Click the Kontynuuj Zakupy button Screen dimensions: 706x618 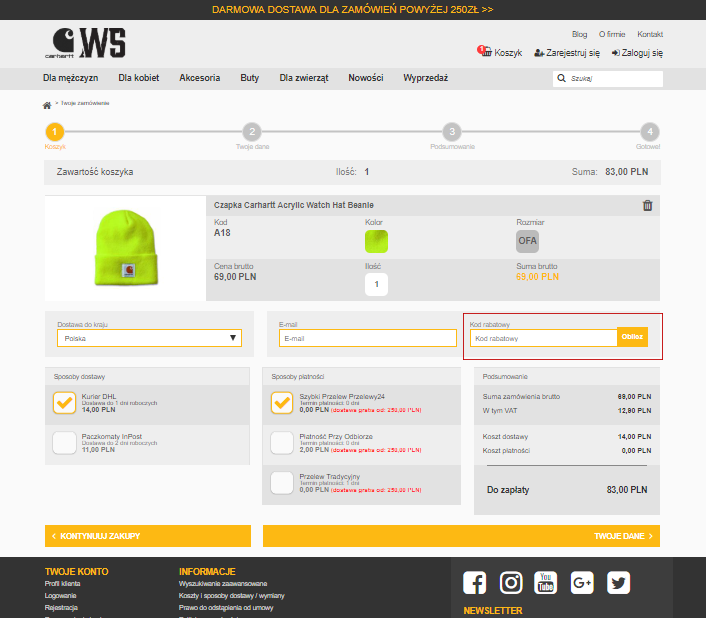pyautogui.click(x=146, y=536)
